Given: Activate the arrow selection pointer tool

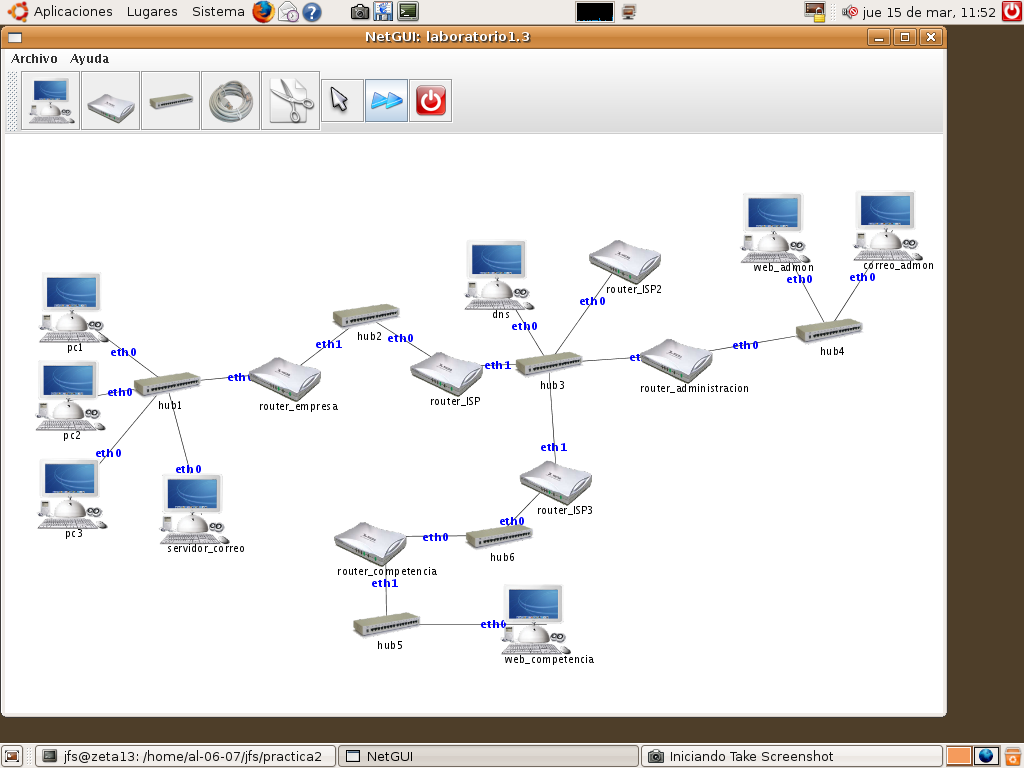Looking at the screenshot, I should pyautogui.click(x=341, y=101).
